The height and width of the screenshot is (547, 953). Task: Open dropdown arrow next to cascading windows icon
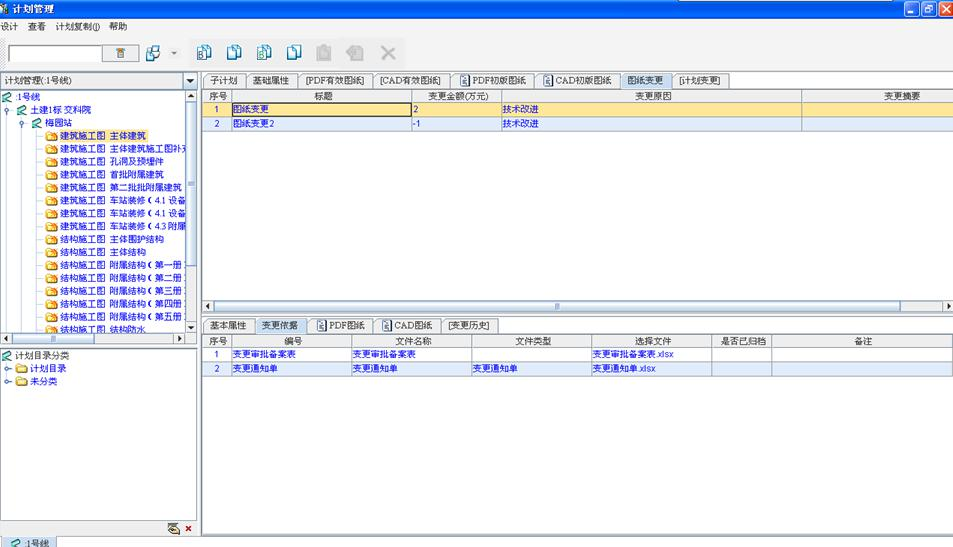(x=174, y=53)
